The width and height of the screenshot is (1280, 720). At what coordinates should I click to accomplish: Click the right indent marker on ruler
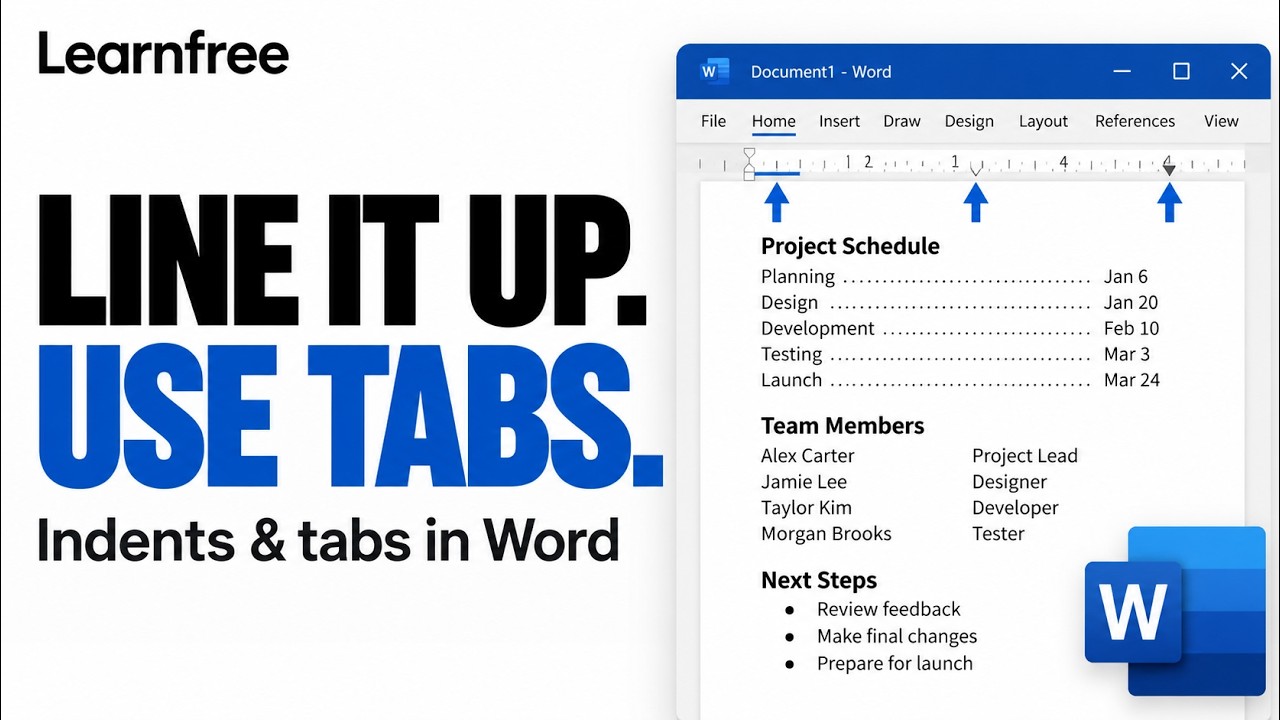click(1168, 170)
